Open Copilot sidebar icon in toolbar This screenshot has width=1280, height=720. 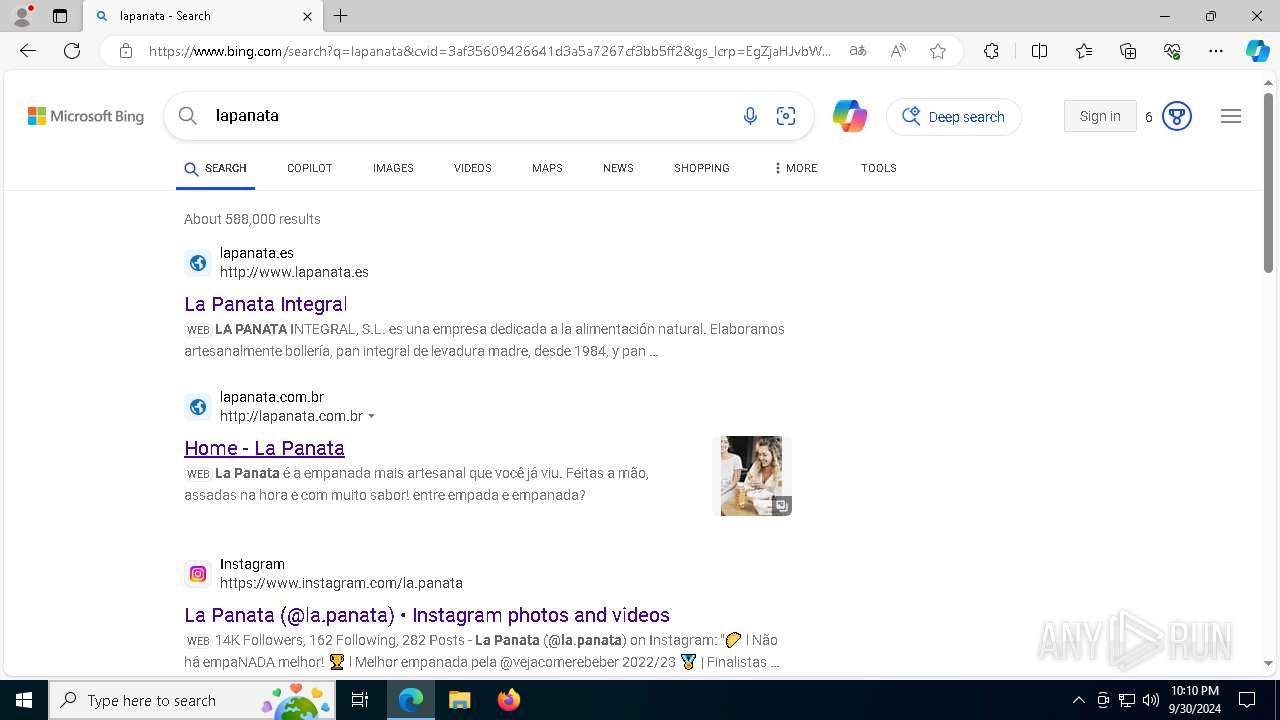click(1257, 51)
